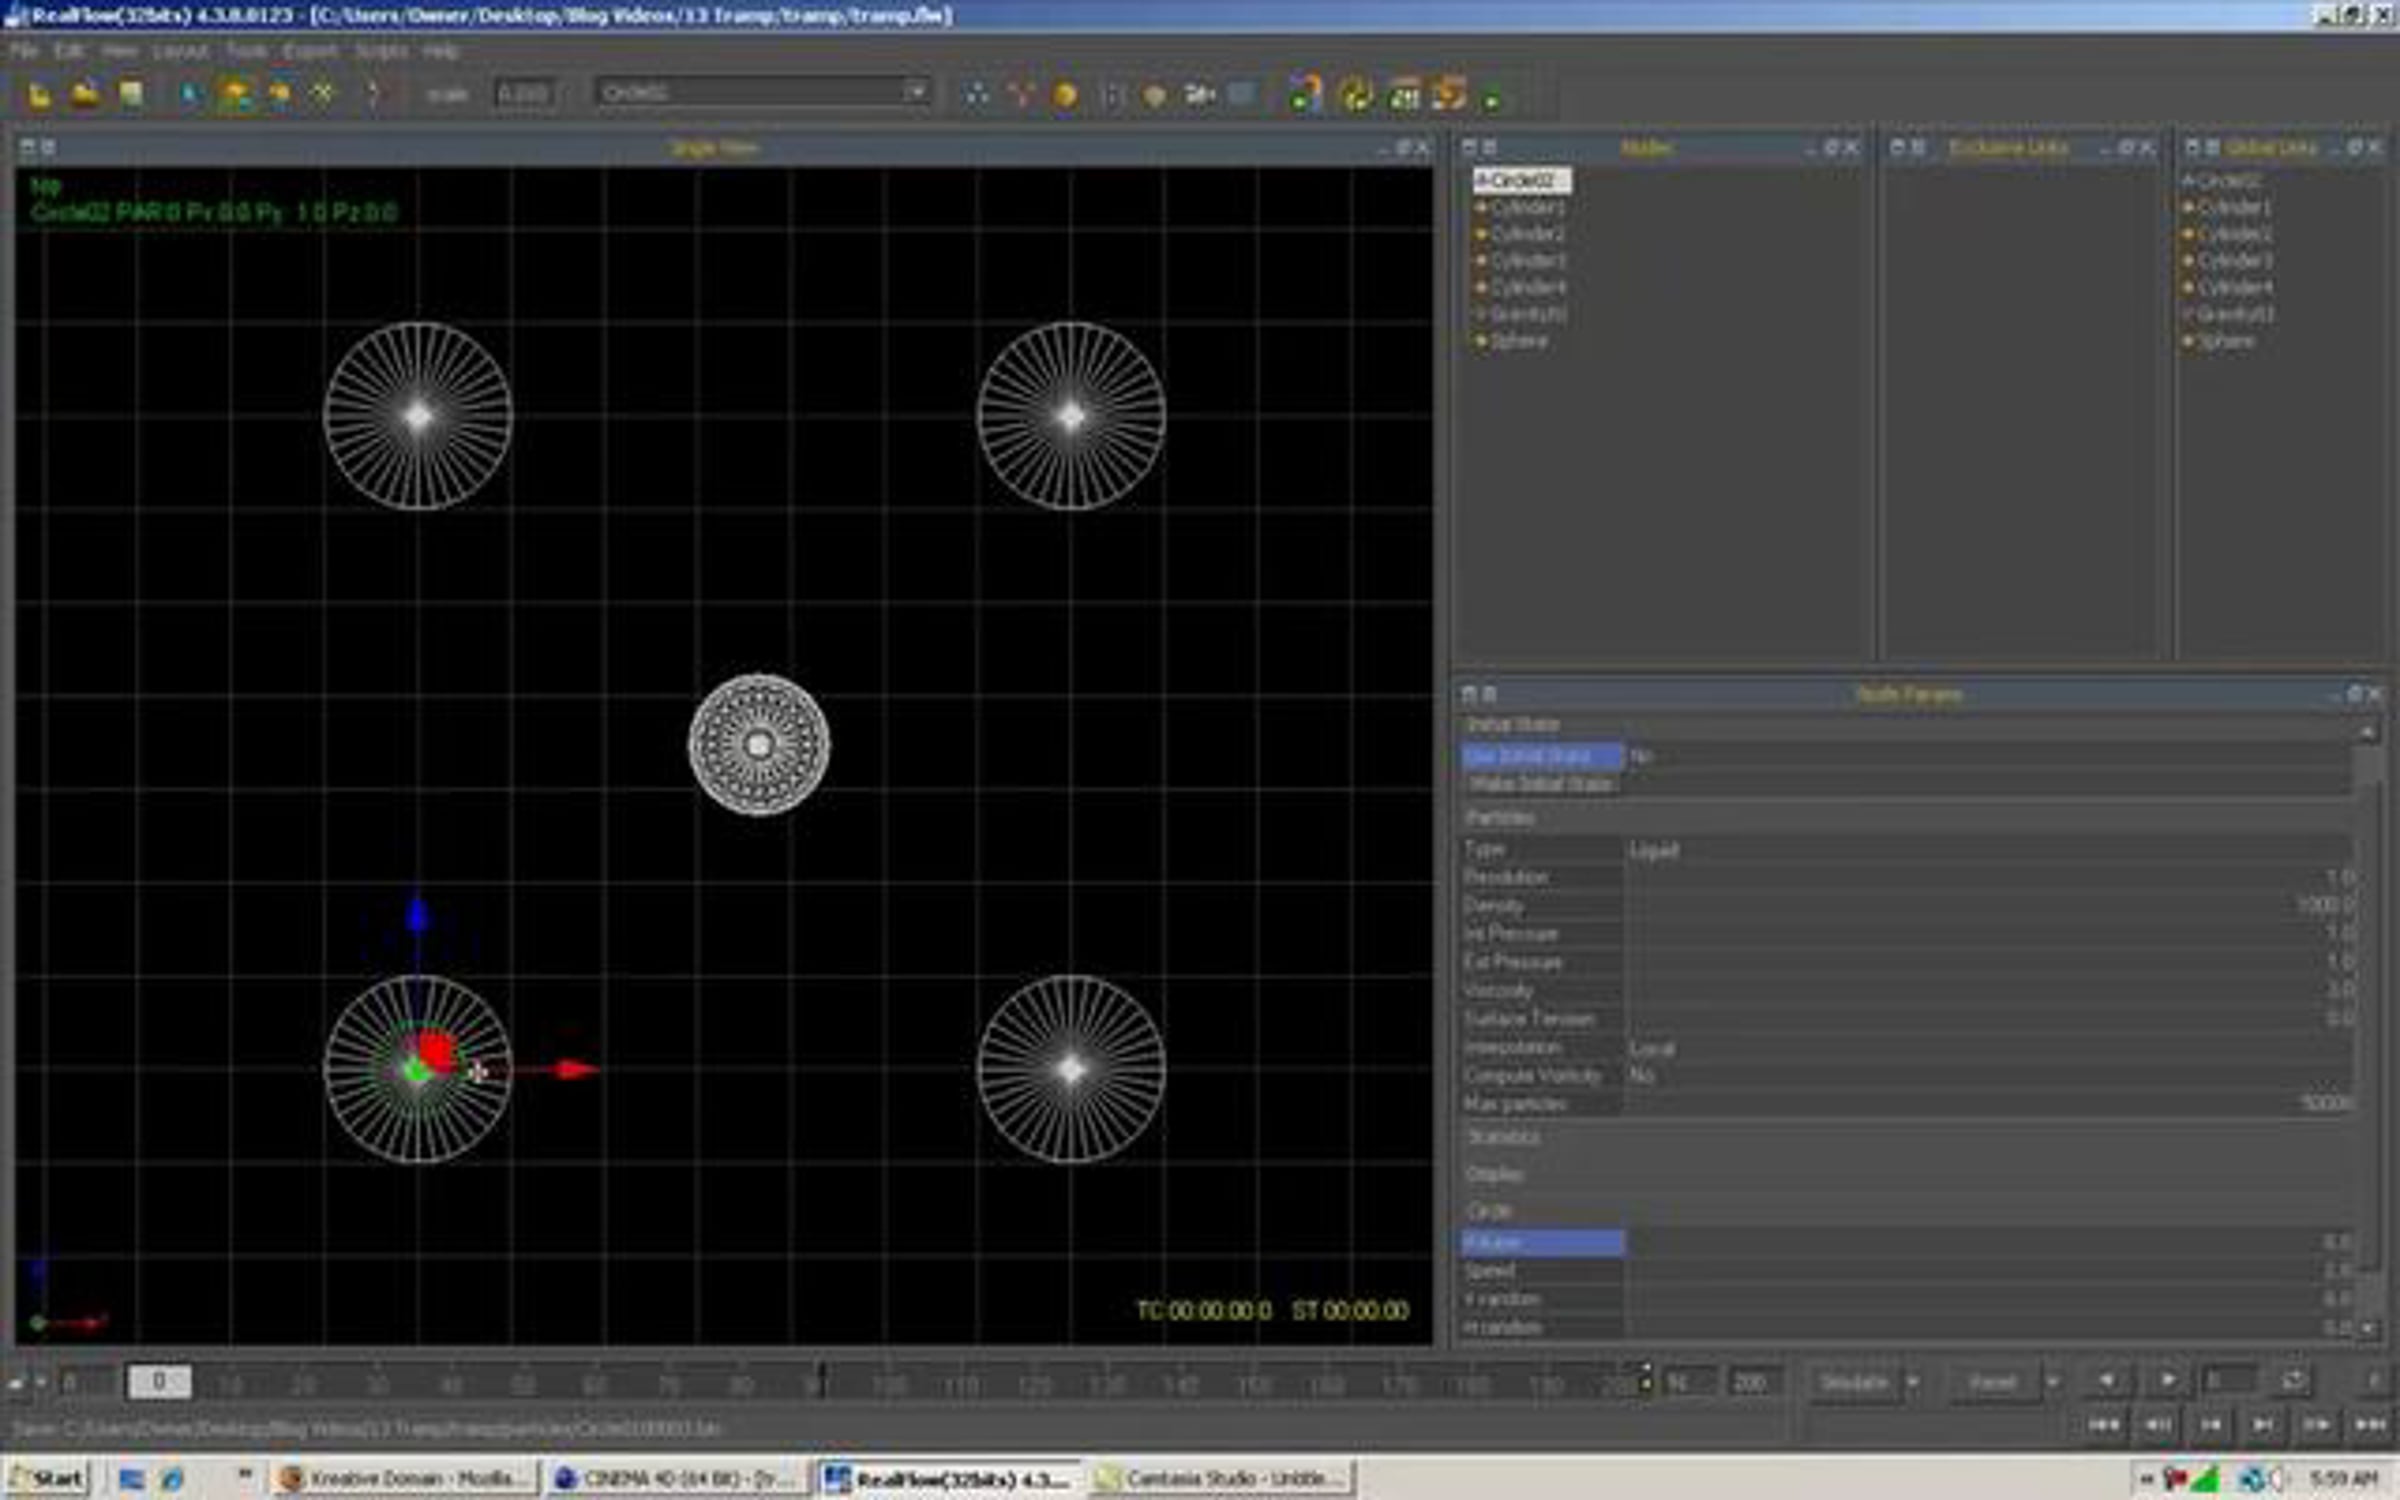Open the Export menu
This screenshot has height=1500, width=2400.
[x=310, y=50]
